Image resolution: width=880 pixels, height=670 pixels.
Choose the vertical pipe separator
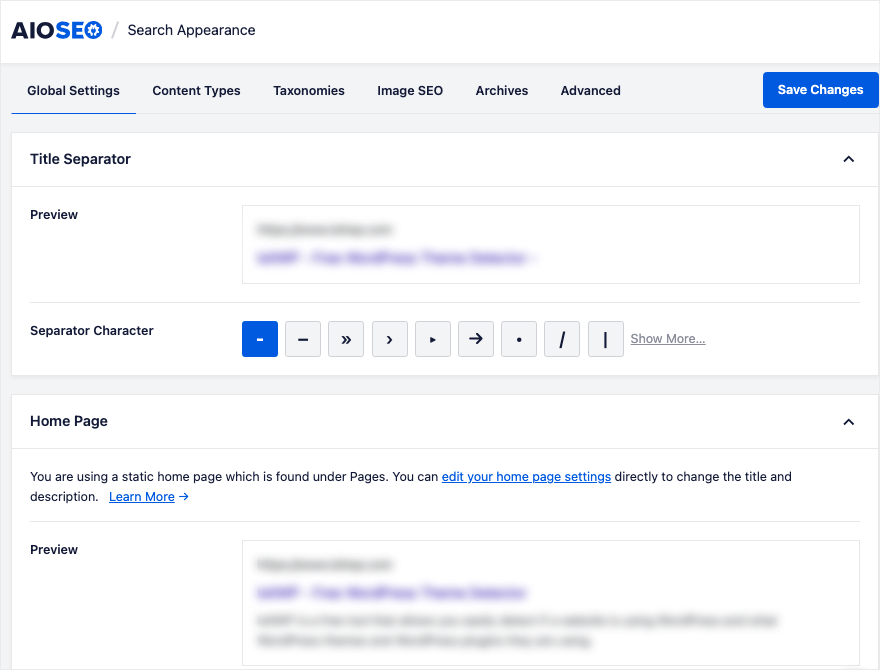click(606, 339)
